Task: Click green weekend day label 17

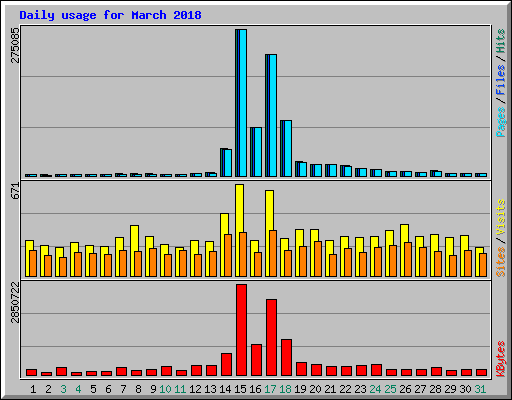Action: [270, 389]
